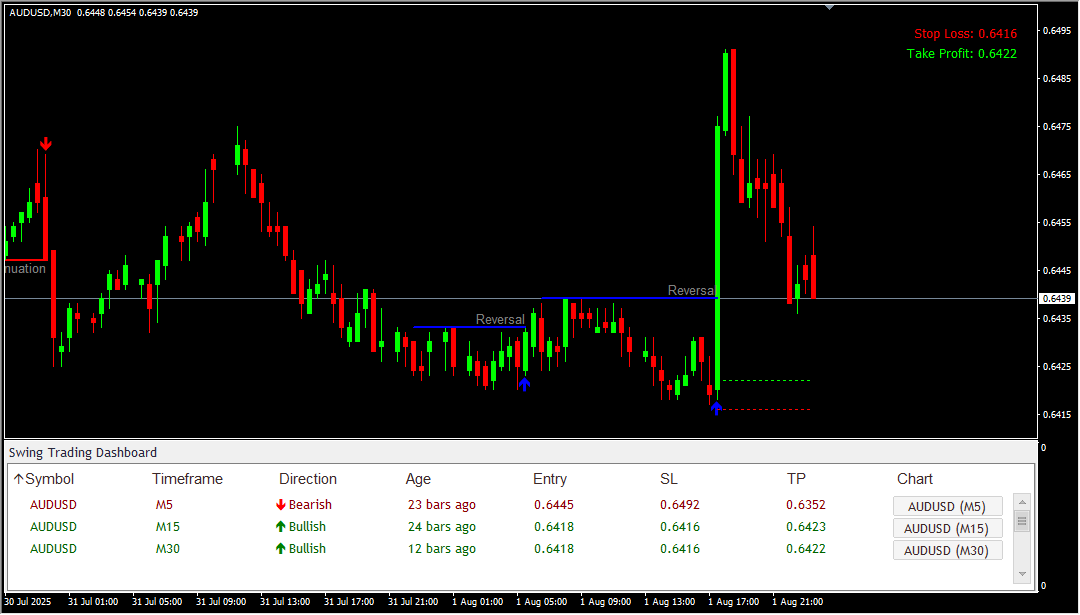1080x615 pixels.
Task: Click the 0.6439 current price tag on the axis
Action: 1056,298
